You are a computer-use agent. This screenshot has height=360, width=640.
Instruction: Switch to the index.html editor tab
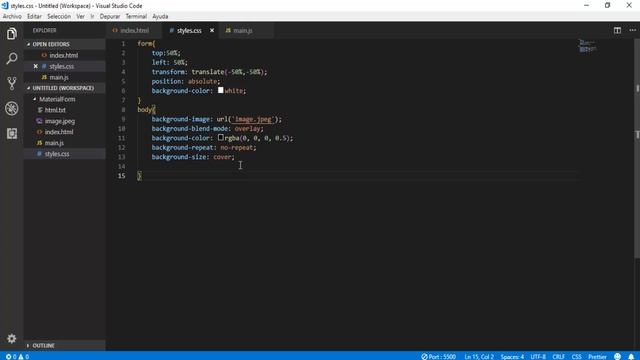click(x=134, y=30)
